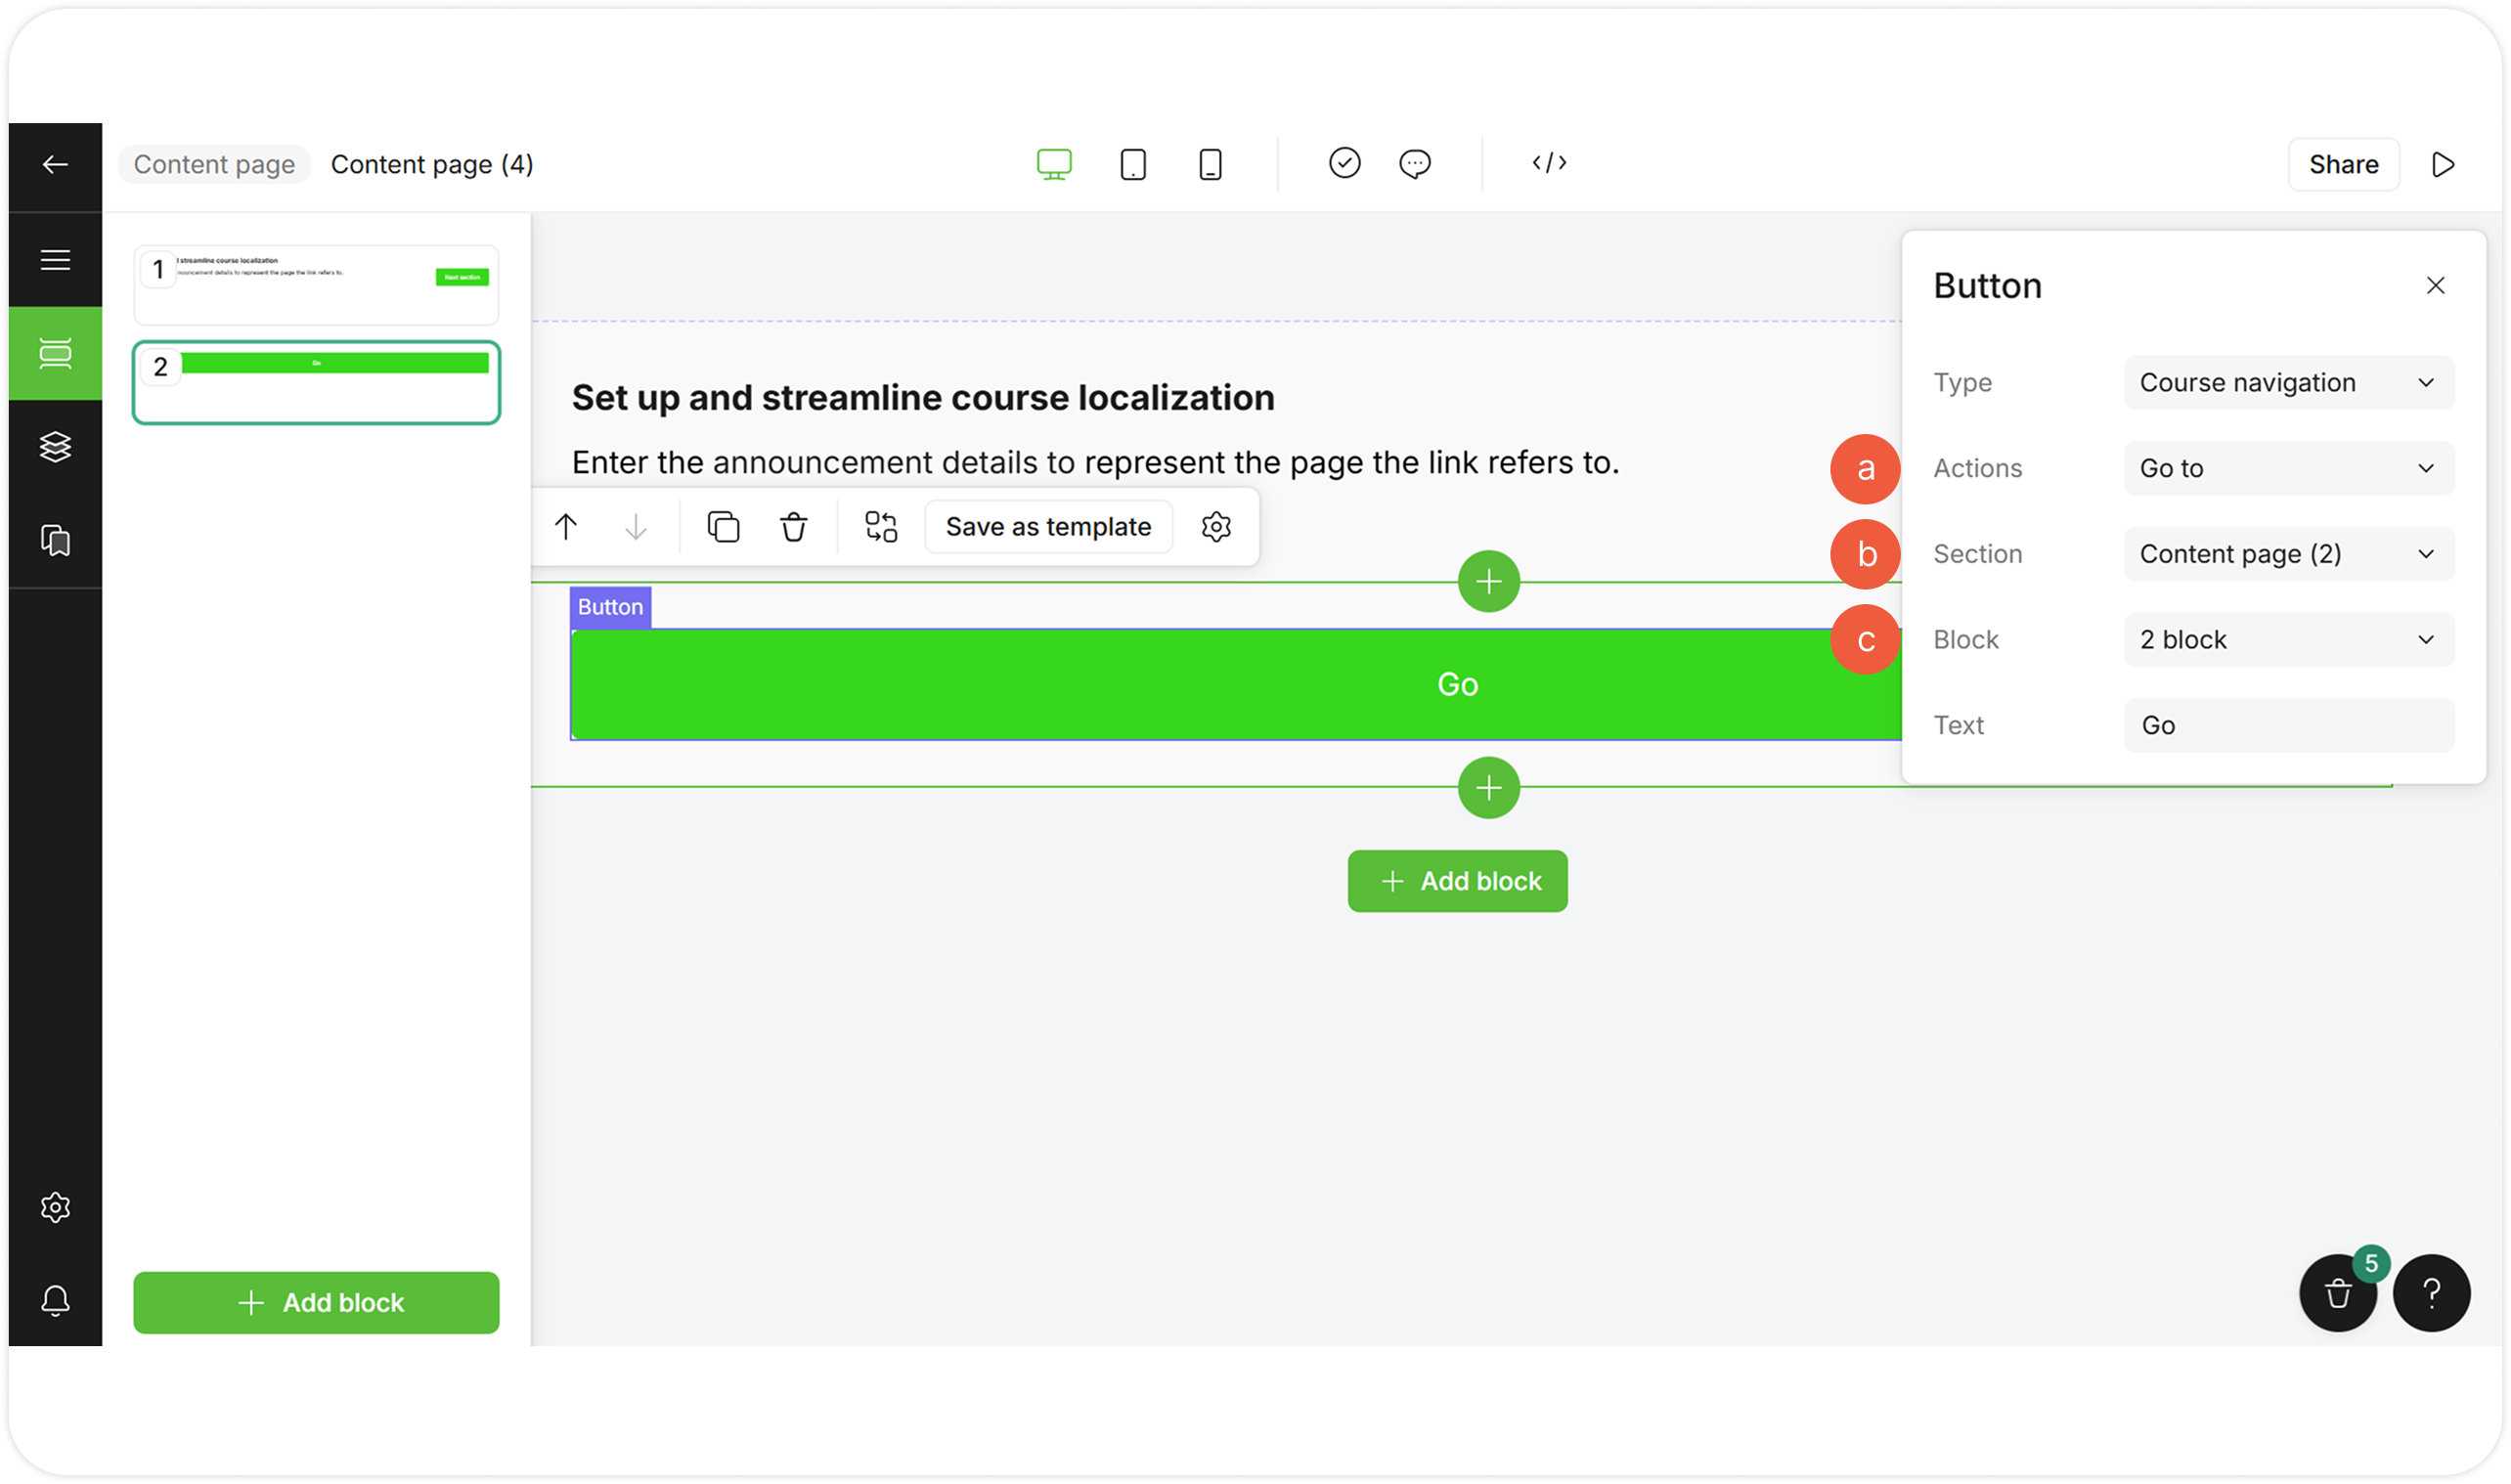The height and width of the screenshot is (1484, 2511).
Task: Select desktop preview mode
Action: click(1054, 164)
